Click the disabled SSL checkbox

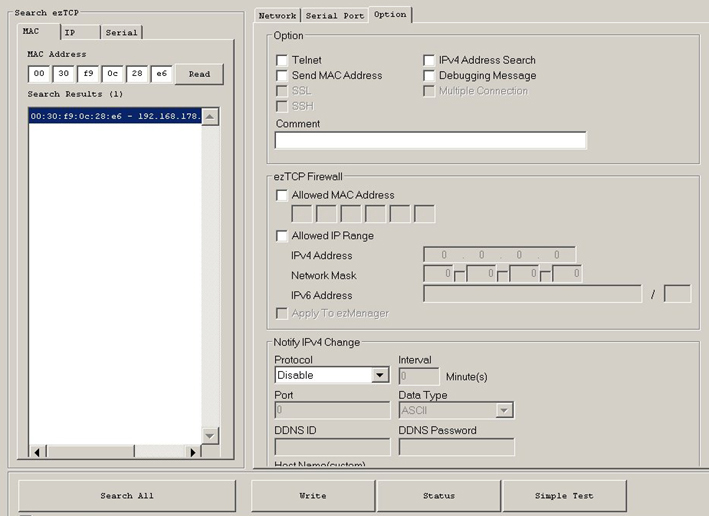click(282, 91)
